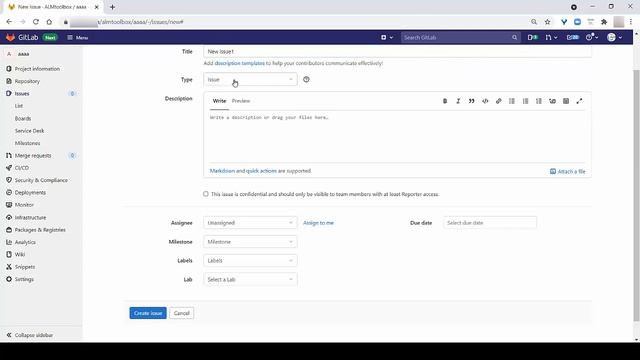Open Packages & Registries sidebar item
Image resolution: width=640 pixels, height=360 pixels.
pyautogui.click(x=40, y=230)
